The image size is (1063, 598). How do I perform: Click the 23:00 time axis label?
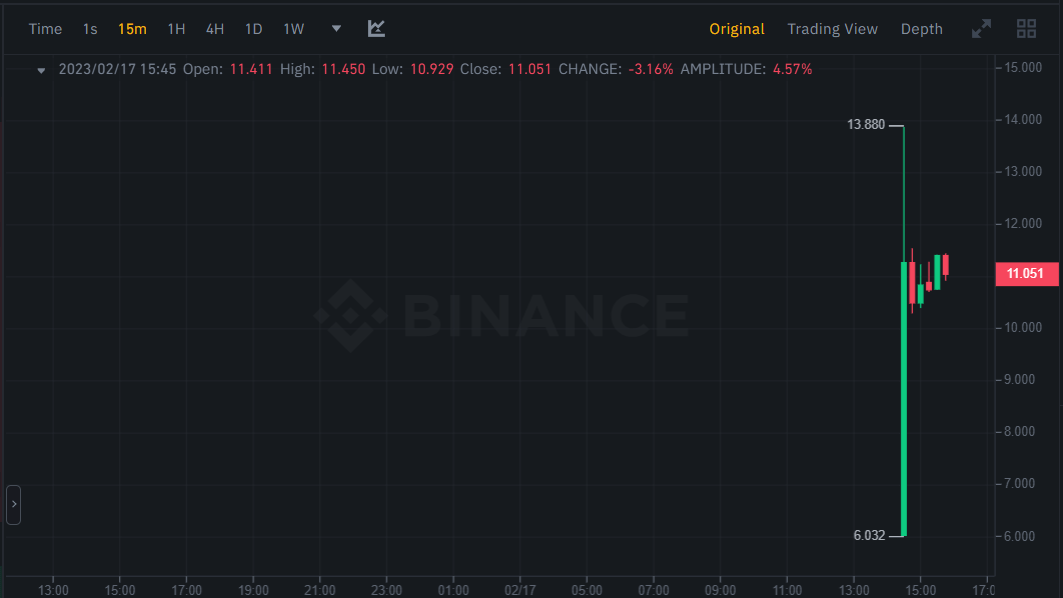(386, 591)
